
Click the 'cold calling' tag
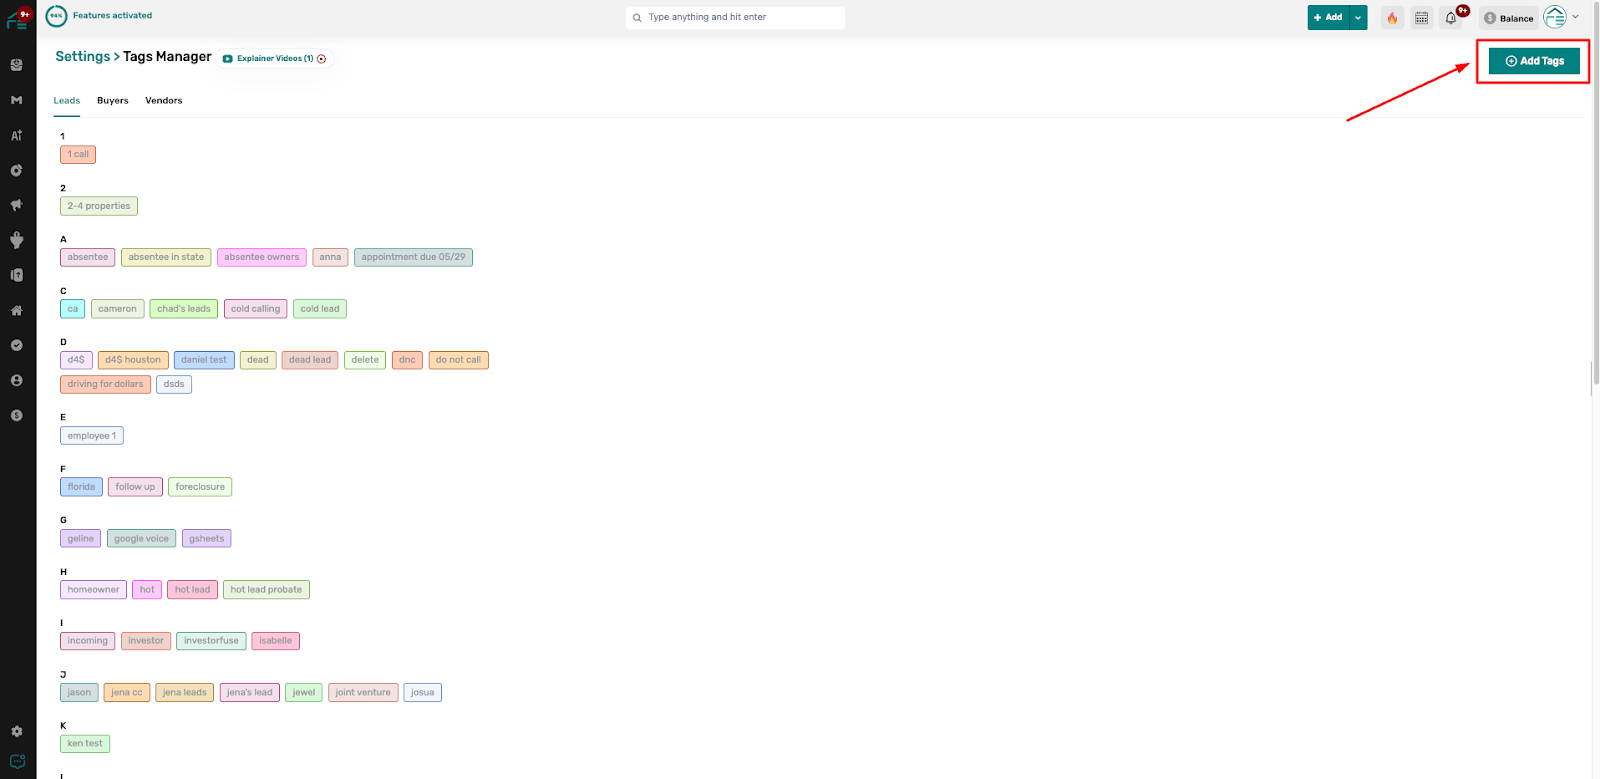(x=256, y=309)
